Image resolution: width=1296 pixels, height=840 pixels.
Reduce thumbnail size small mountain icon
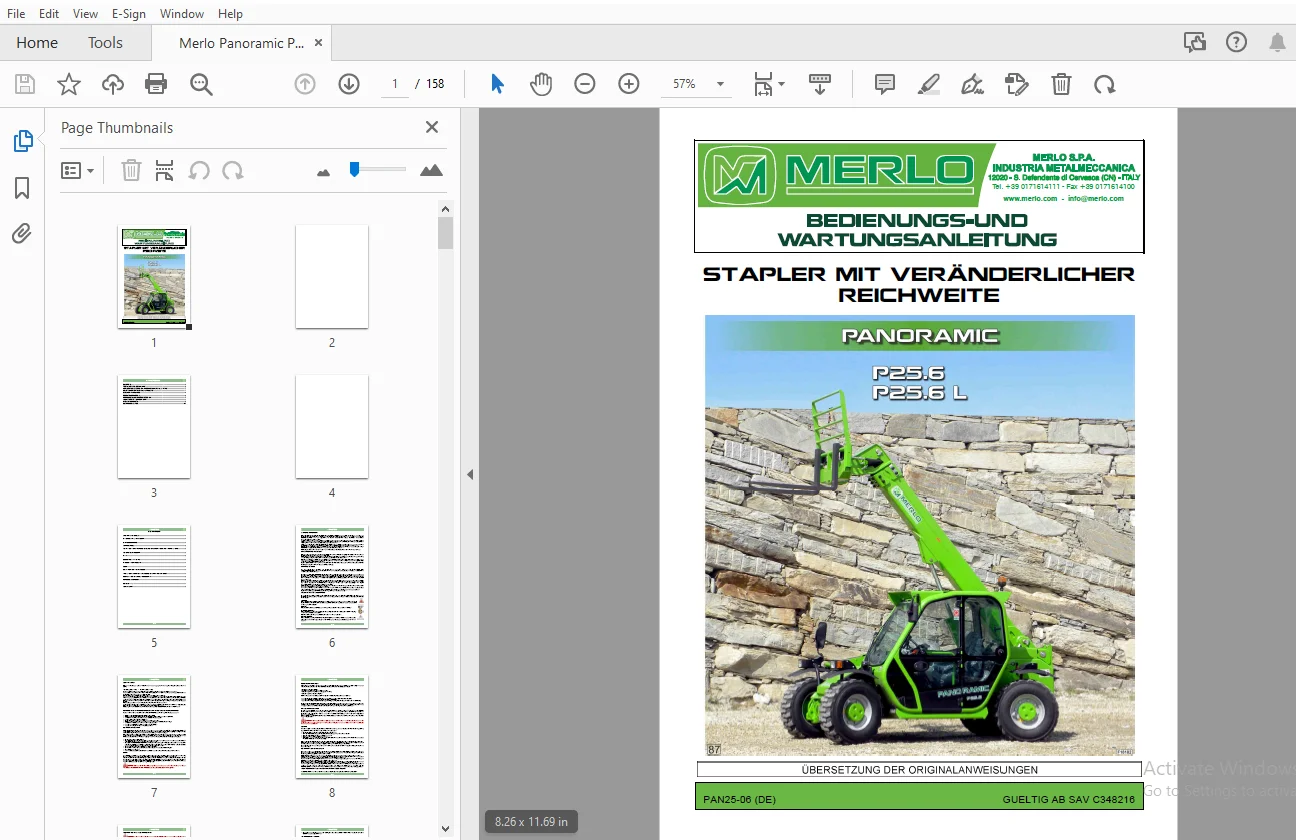[323, 172]
